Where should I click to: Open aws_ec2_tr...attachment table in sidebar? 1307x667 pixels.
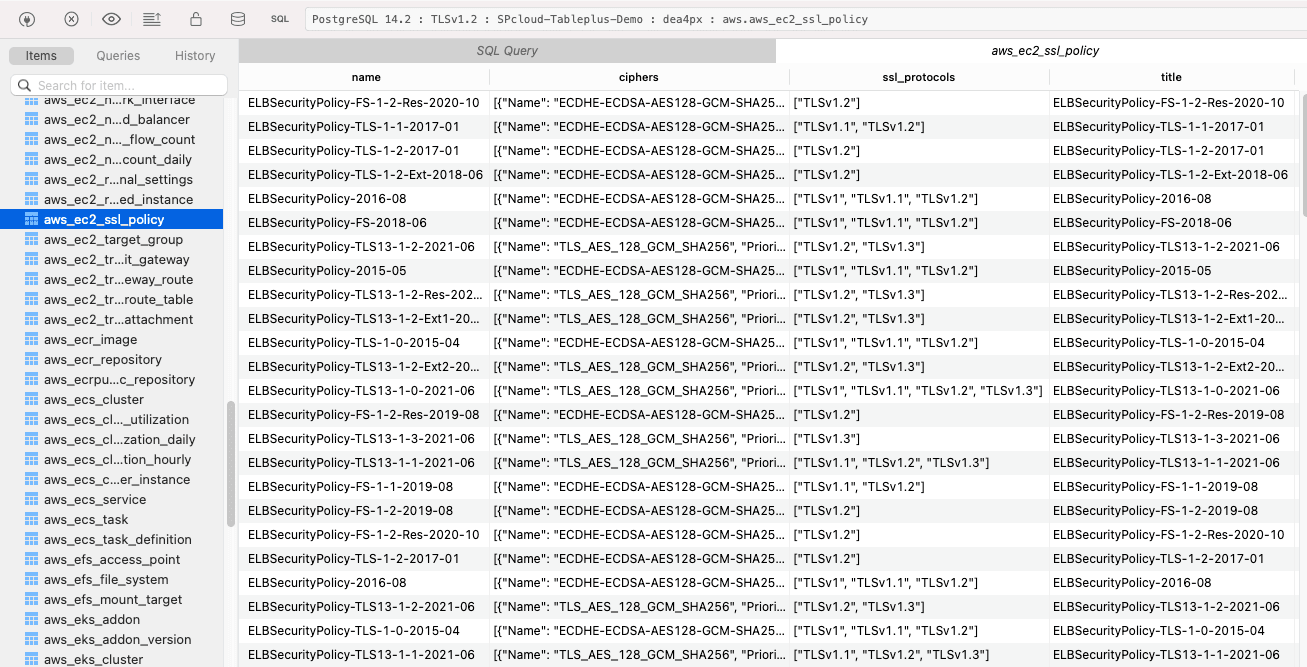tap(117, 320)
